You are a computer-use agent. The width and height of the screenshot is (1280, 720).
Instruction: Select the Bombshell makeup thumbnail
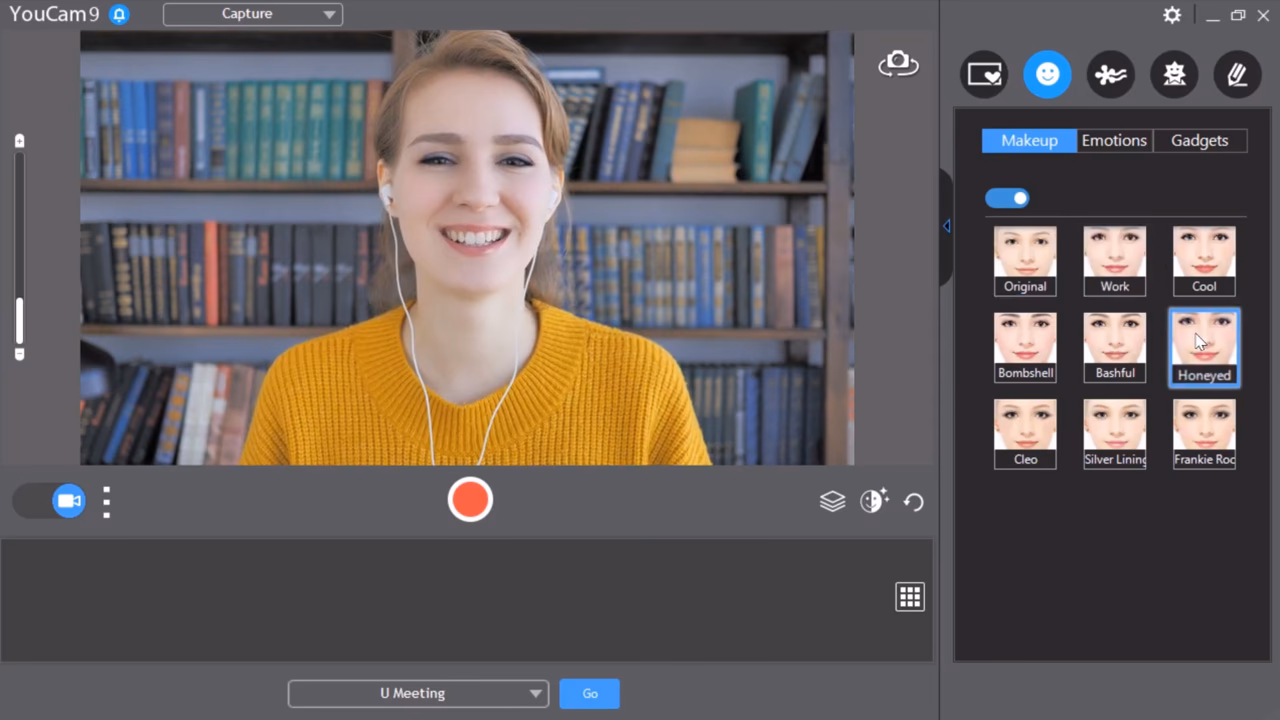(1025, 347)
